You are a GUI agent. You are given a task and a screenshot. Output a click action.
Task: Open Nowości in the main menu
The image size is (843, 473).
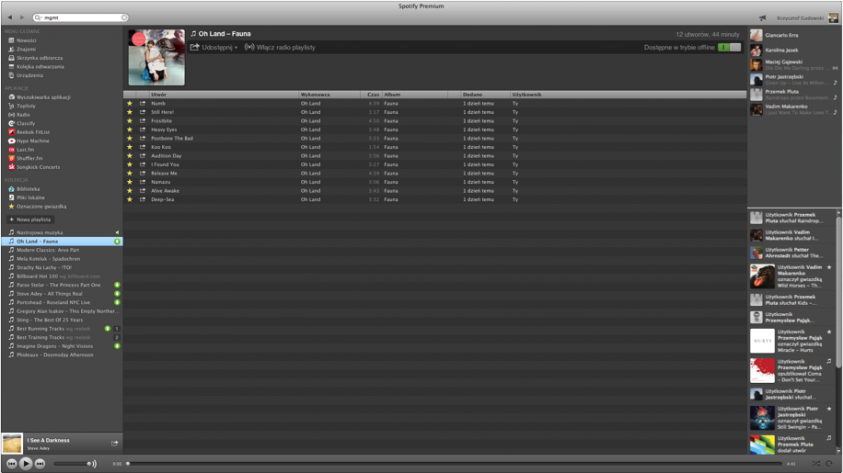click(26, 40)
